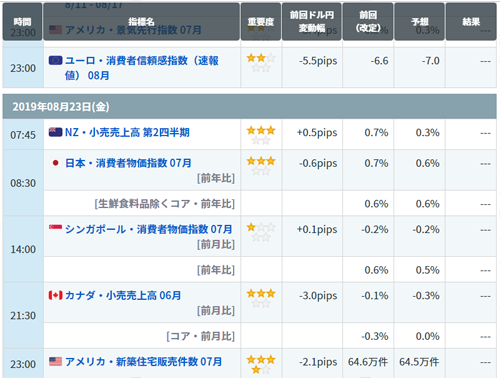Click the 指標名 column header
This screenshot has height=378, width=500.
click(x=141, y=22)
